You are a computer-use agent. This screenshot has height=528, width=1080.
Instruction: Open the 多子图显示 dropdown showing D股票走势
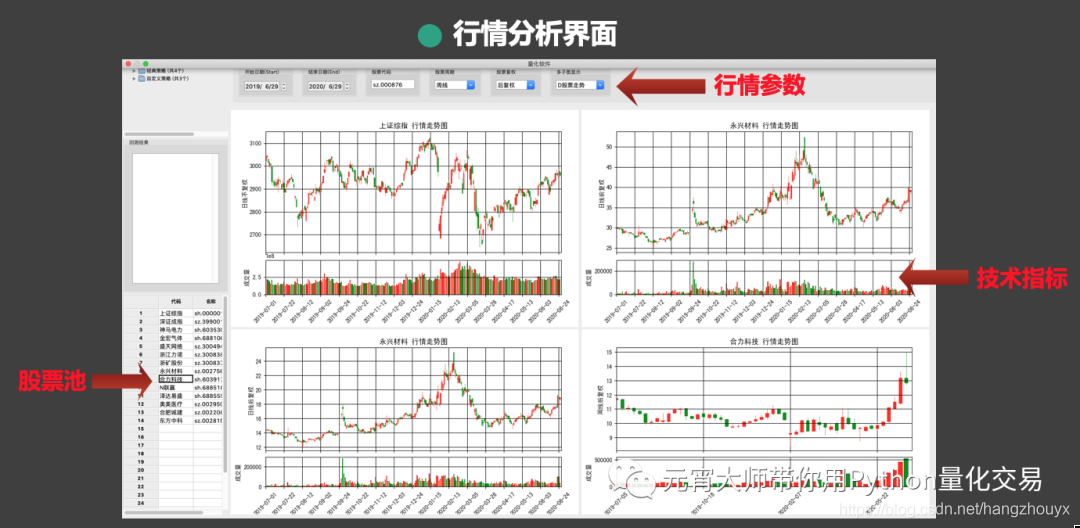point(580,85)
